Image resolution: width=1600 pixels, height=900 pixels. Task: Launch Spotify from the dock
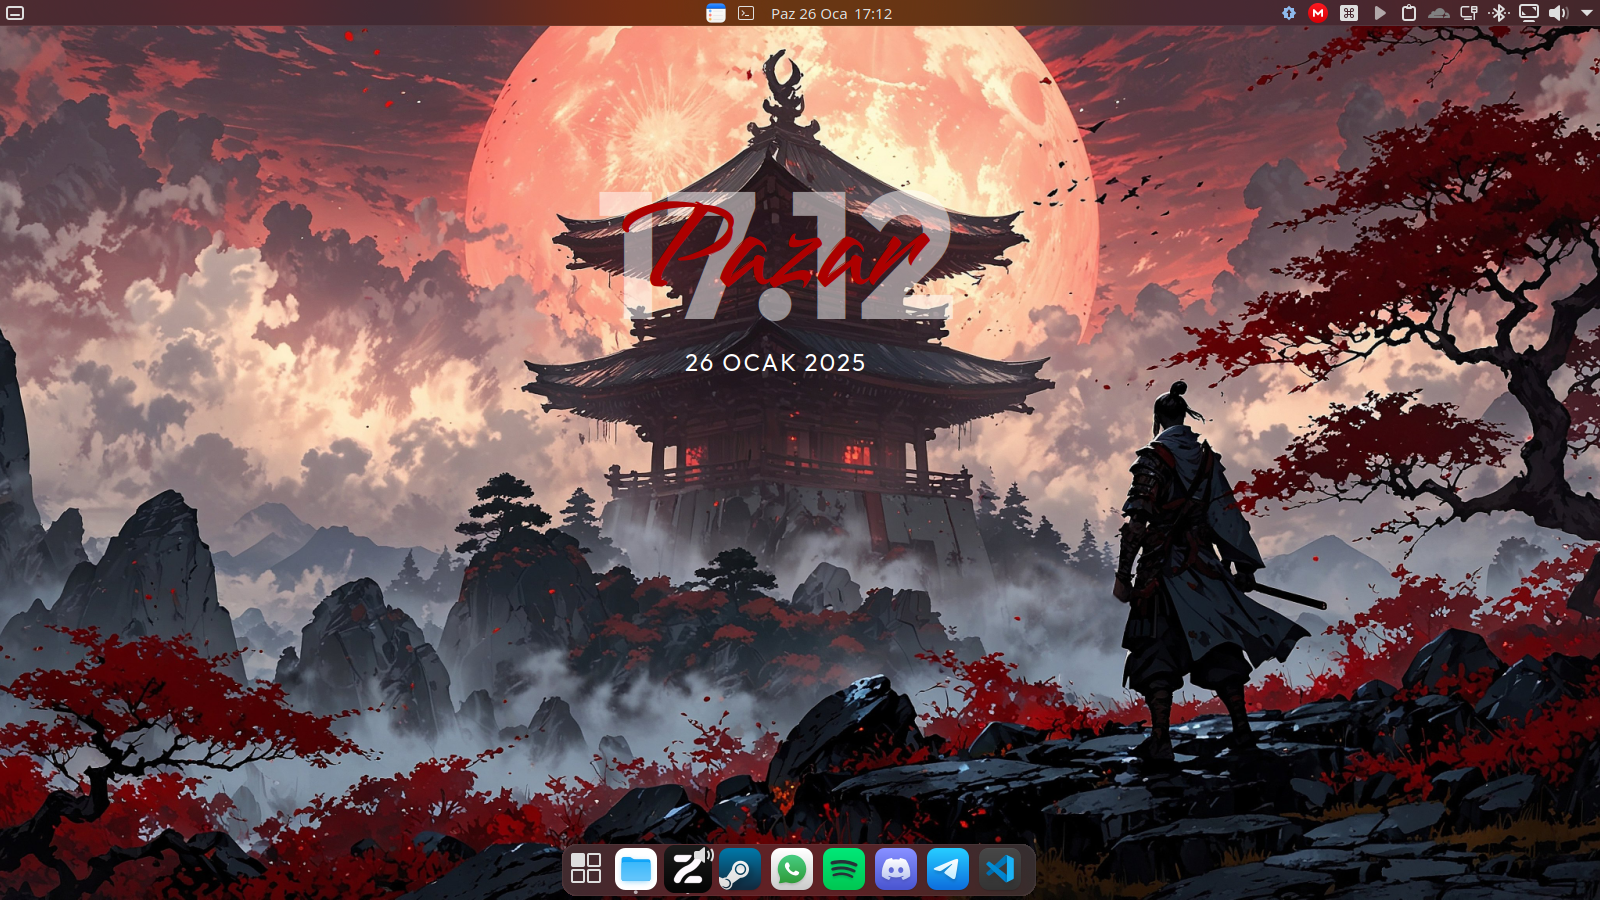click(844, 868)
